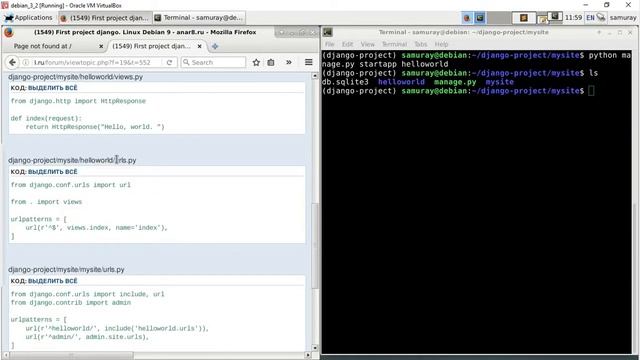Open the bookmarks clipboard icon in the toolbar
The width and height of the screenshot is (640, 360).
pyautogui.click(x=271, y=62)
